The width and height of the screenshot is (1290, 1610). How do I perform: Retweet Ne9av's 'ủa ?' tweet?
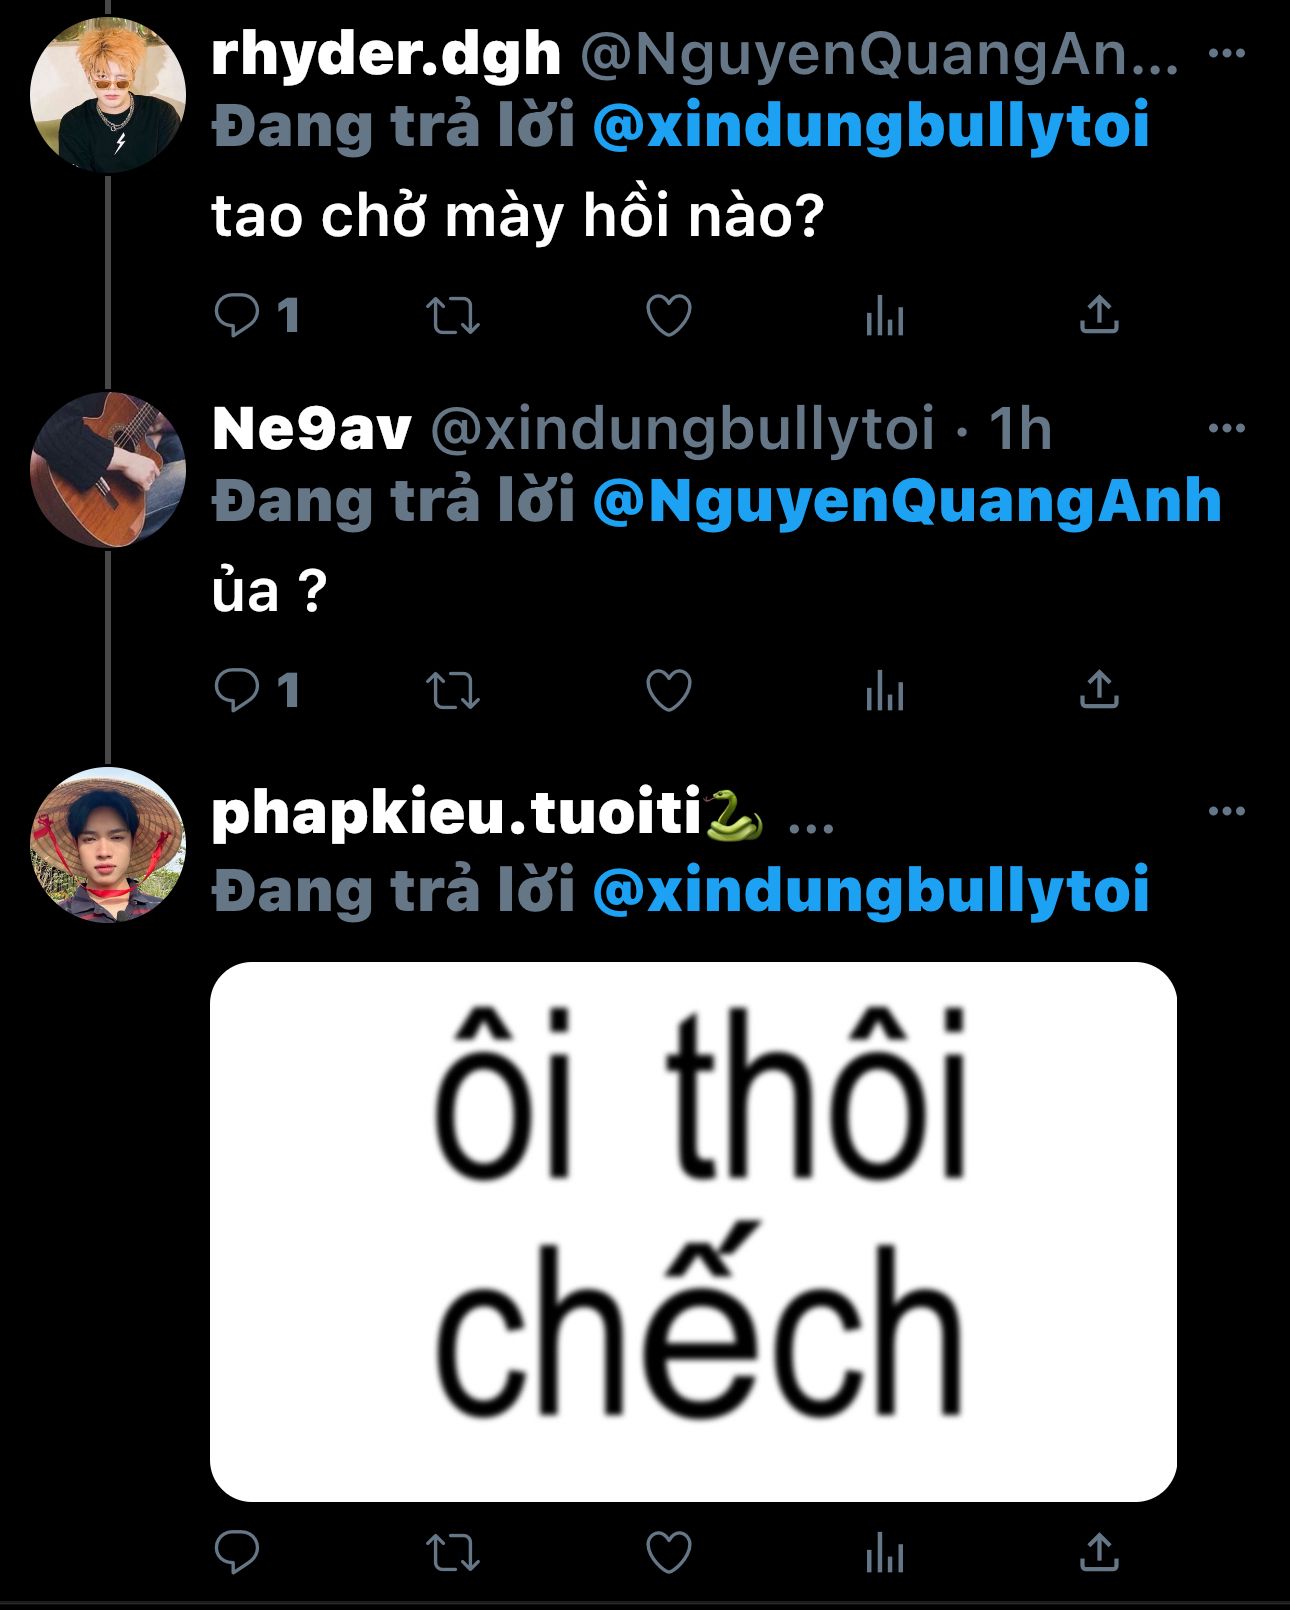pyautogui.click(x=453, y=690)
